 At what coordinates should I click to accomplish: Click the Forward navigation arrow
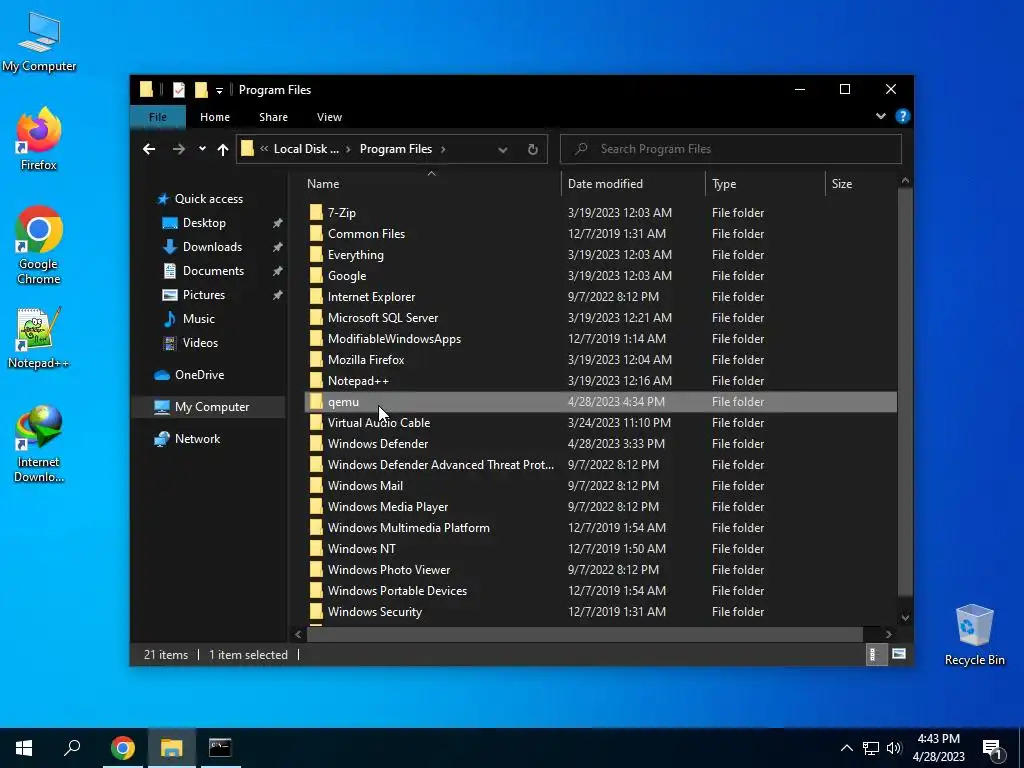click(178, 149)
